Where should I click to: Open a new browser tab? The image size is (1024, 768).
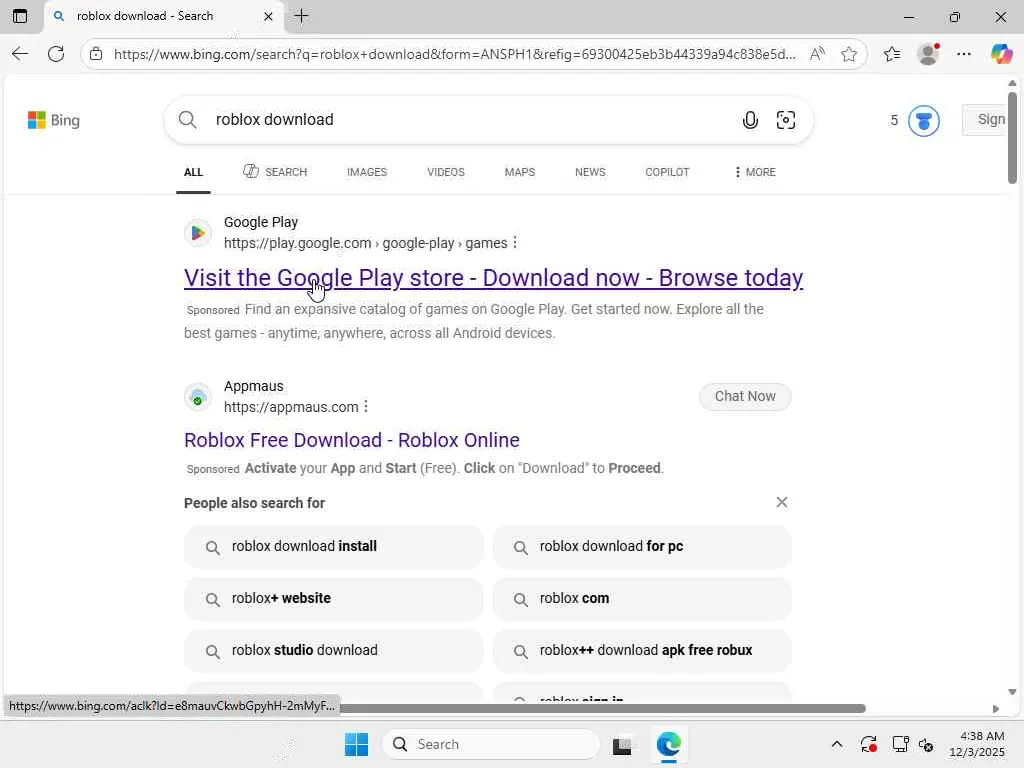[302, 16]
